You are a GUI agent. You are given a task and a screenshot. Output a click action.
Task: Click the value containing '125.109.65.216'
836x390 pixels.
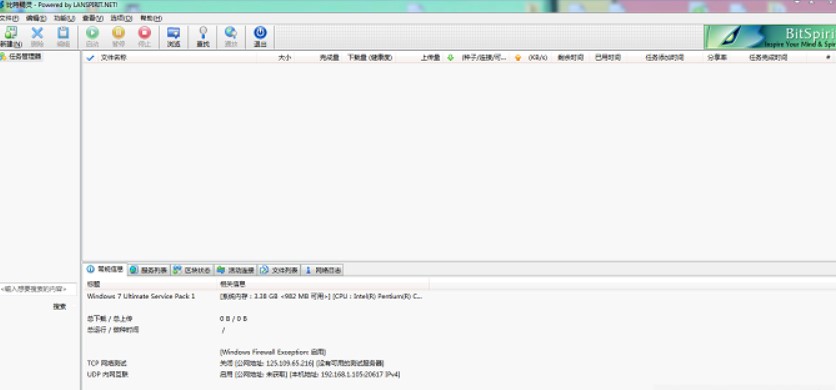point(302,363)
